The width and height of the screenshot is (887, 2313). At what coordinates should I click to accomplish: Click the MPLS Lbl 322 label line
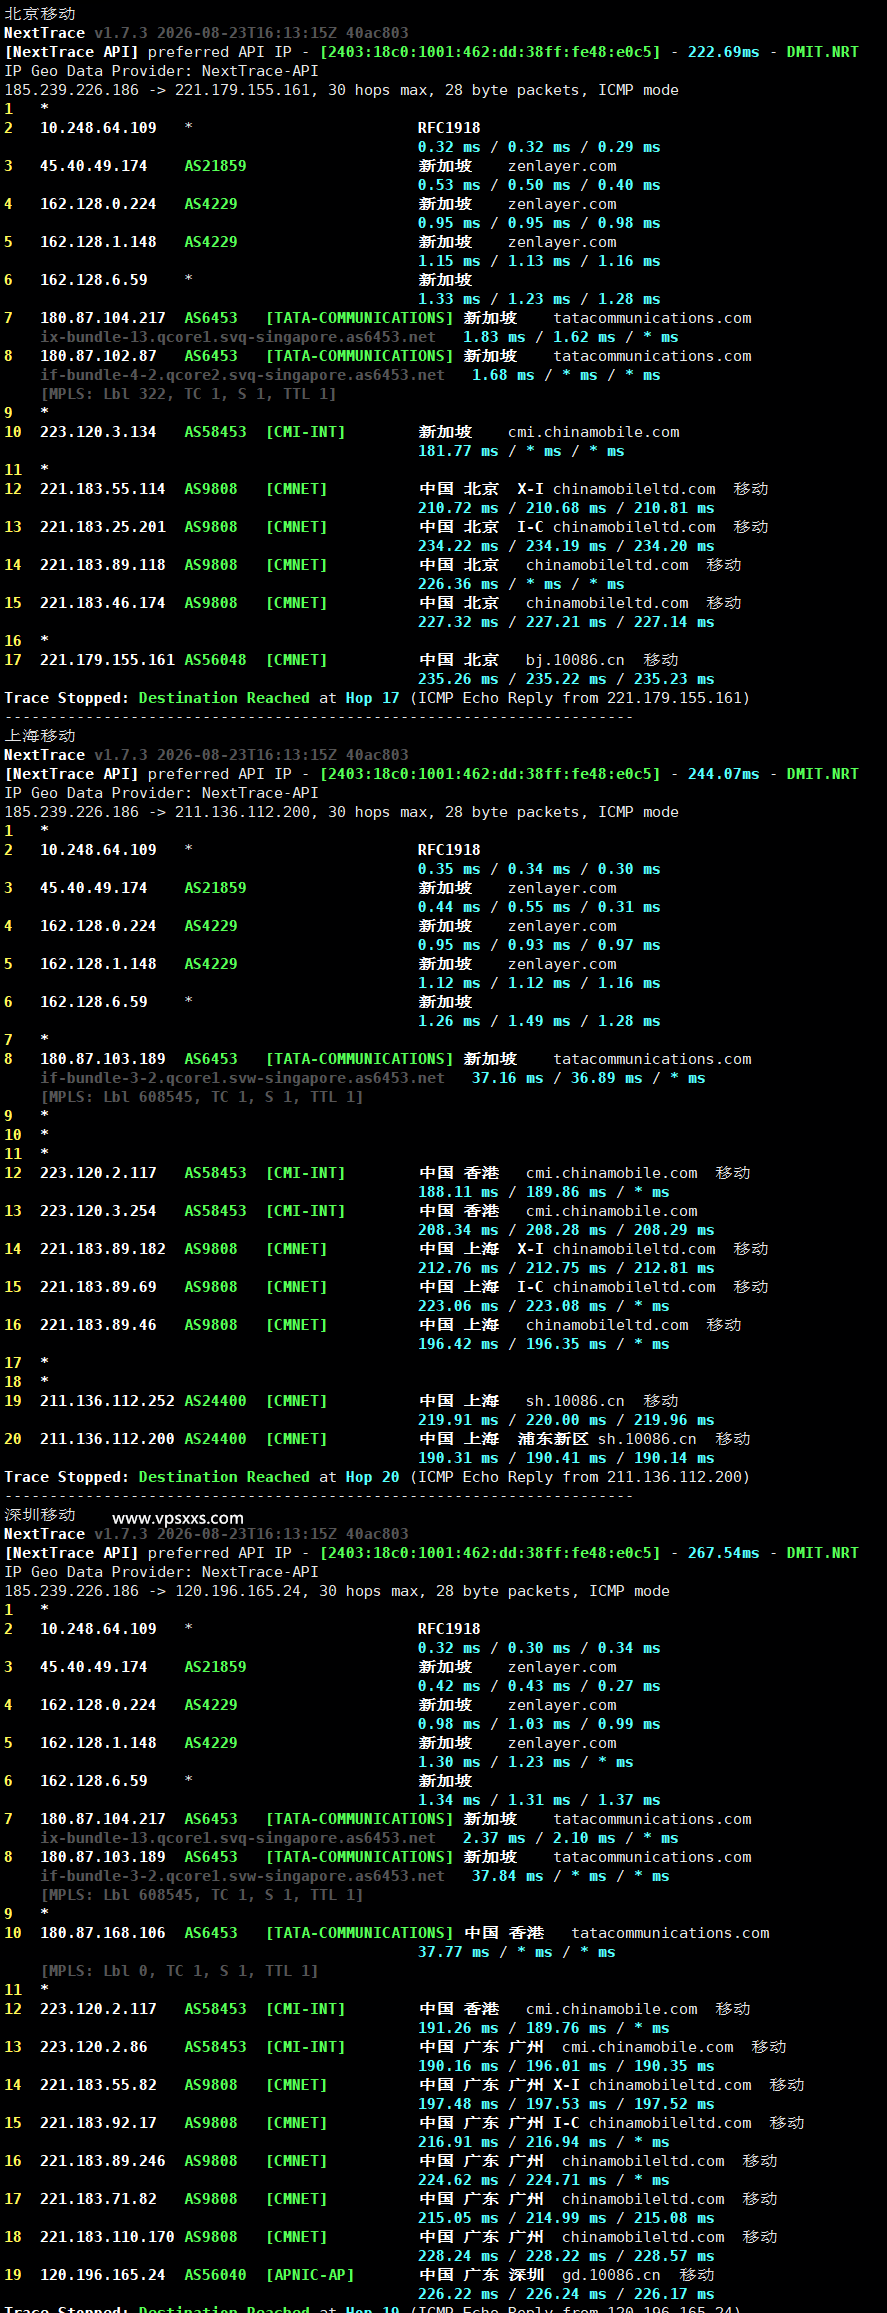(x=188, y=394)
